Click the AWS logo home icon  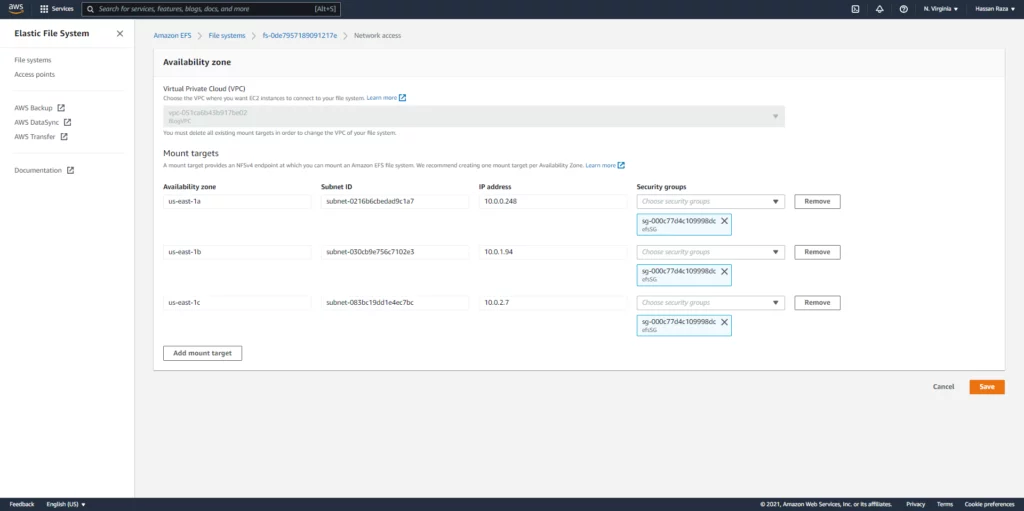16,8
